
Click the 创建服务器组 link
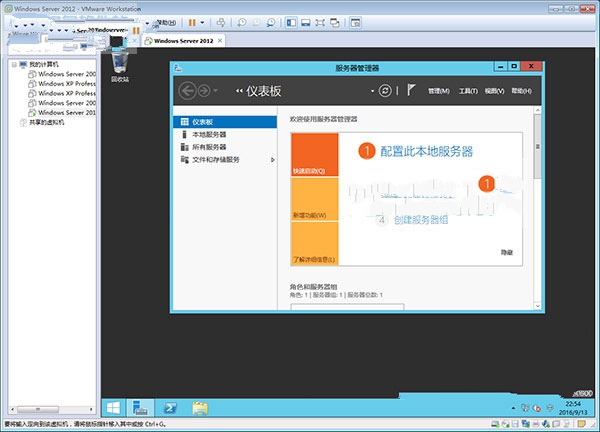click(x=421, y=220)
